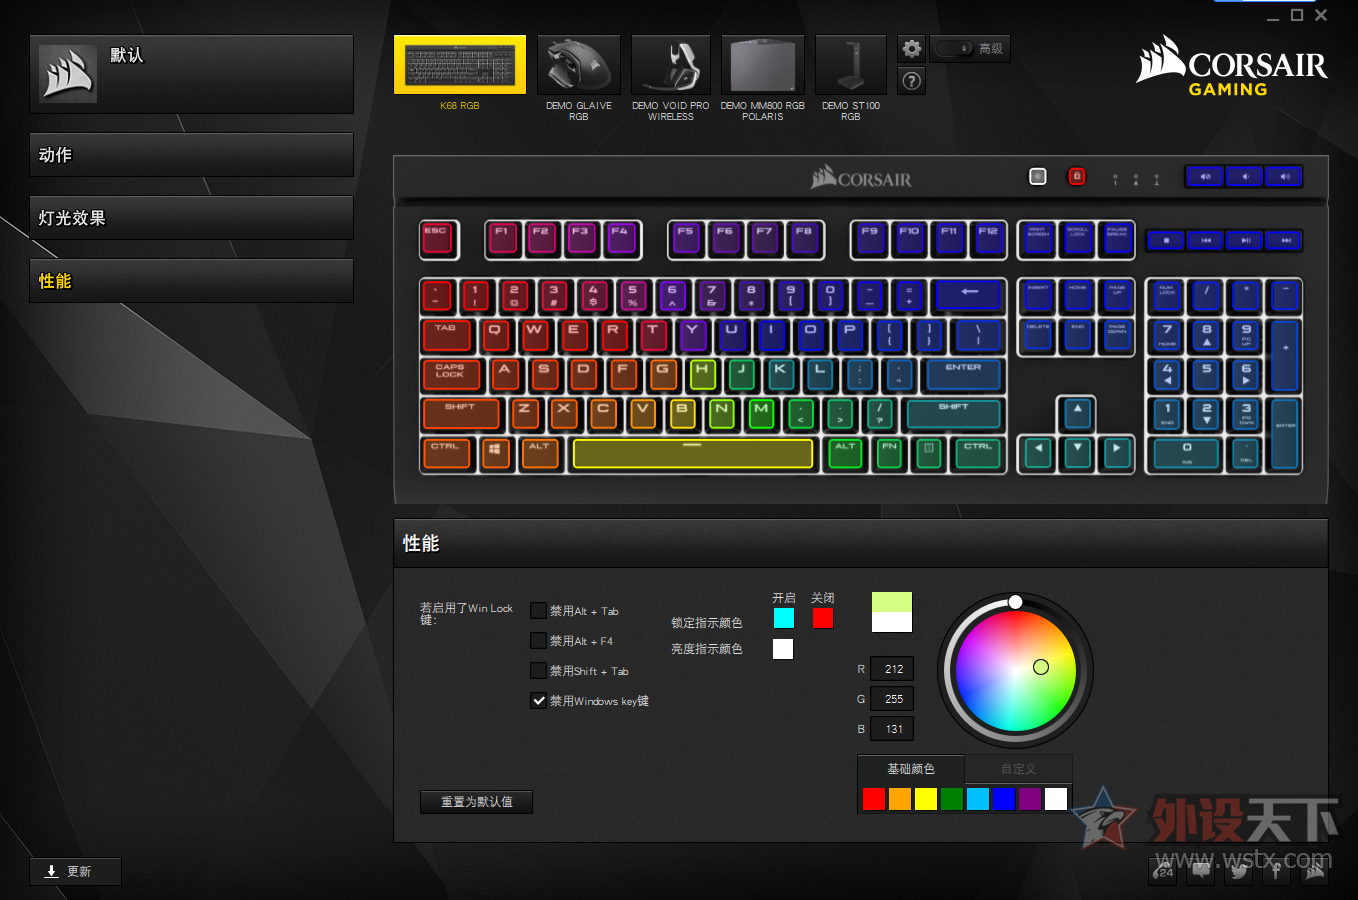Screen dimensions: 1358x900
Task: Choose the light blue basic color swatch
Action: tap(978, 798)
